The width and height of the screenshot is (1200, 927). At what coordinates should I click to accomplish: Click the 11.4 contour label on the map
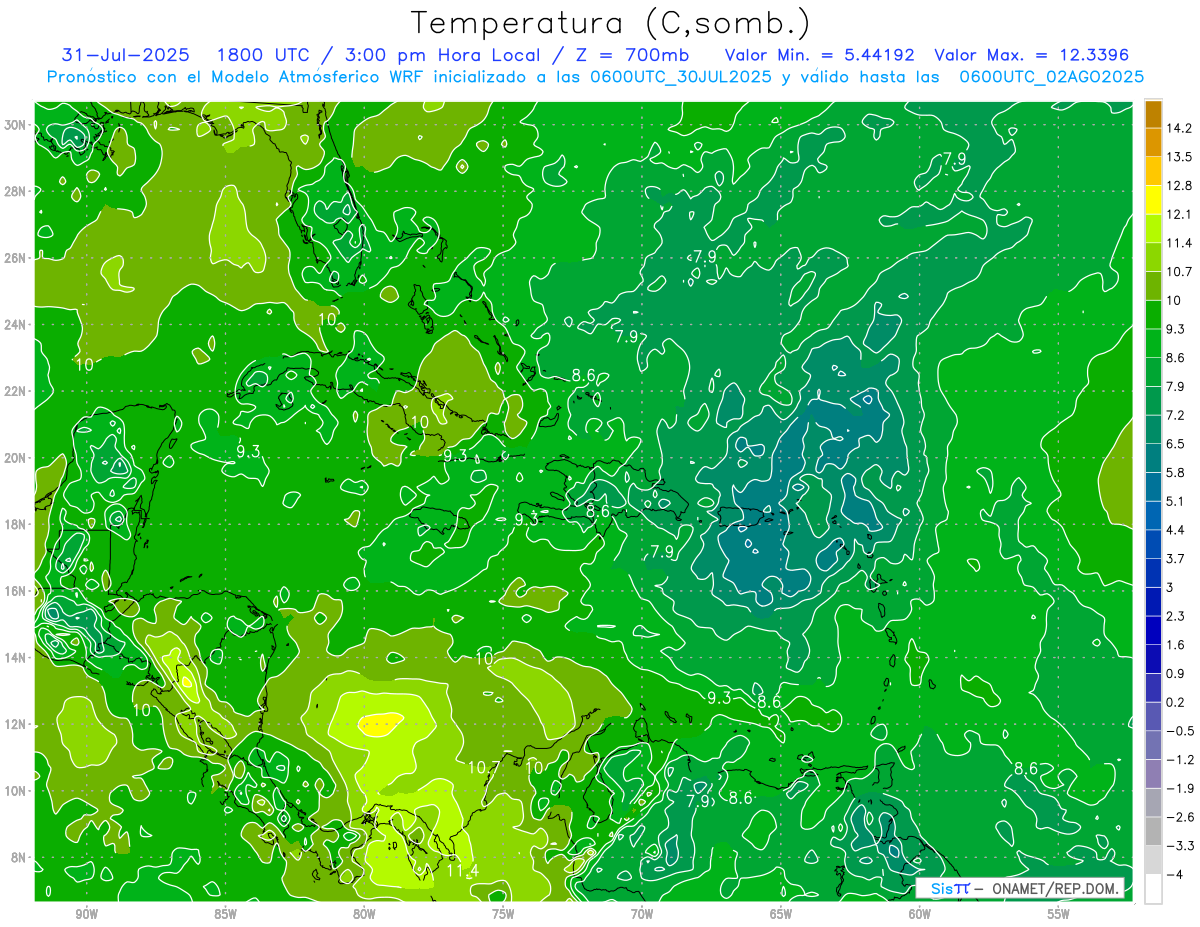462,870
